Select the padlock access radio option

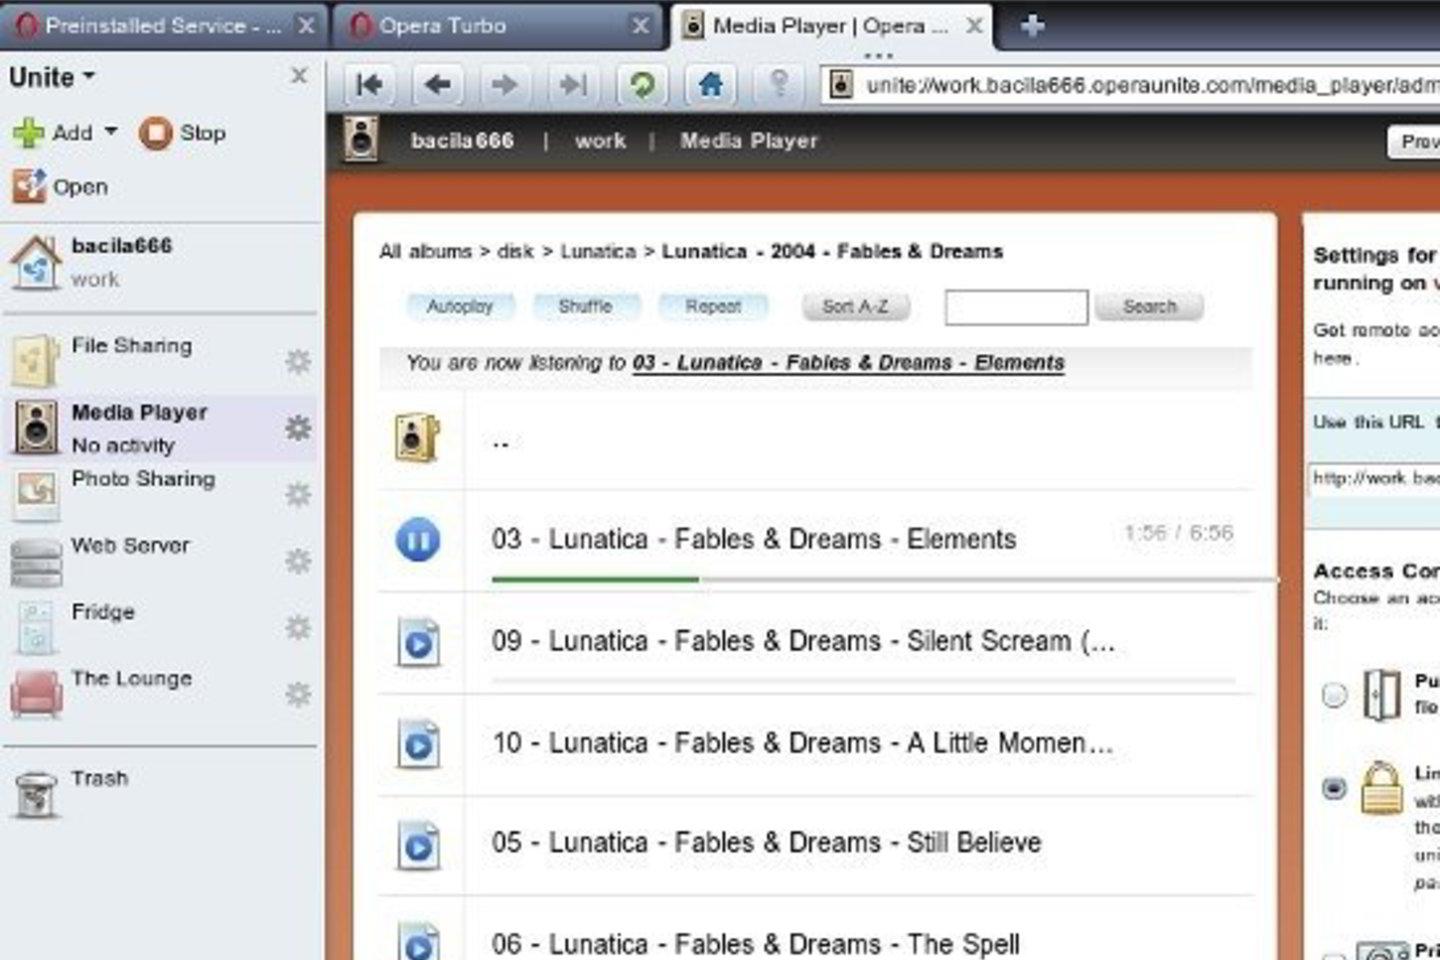coord(1334,788)
